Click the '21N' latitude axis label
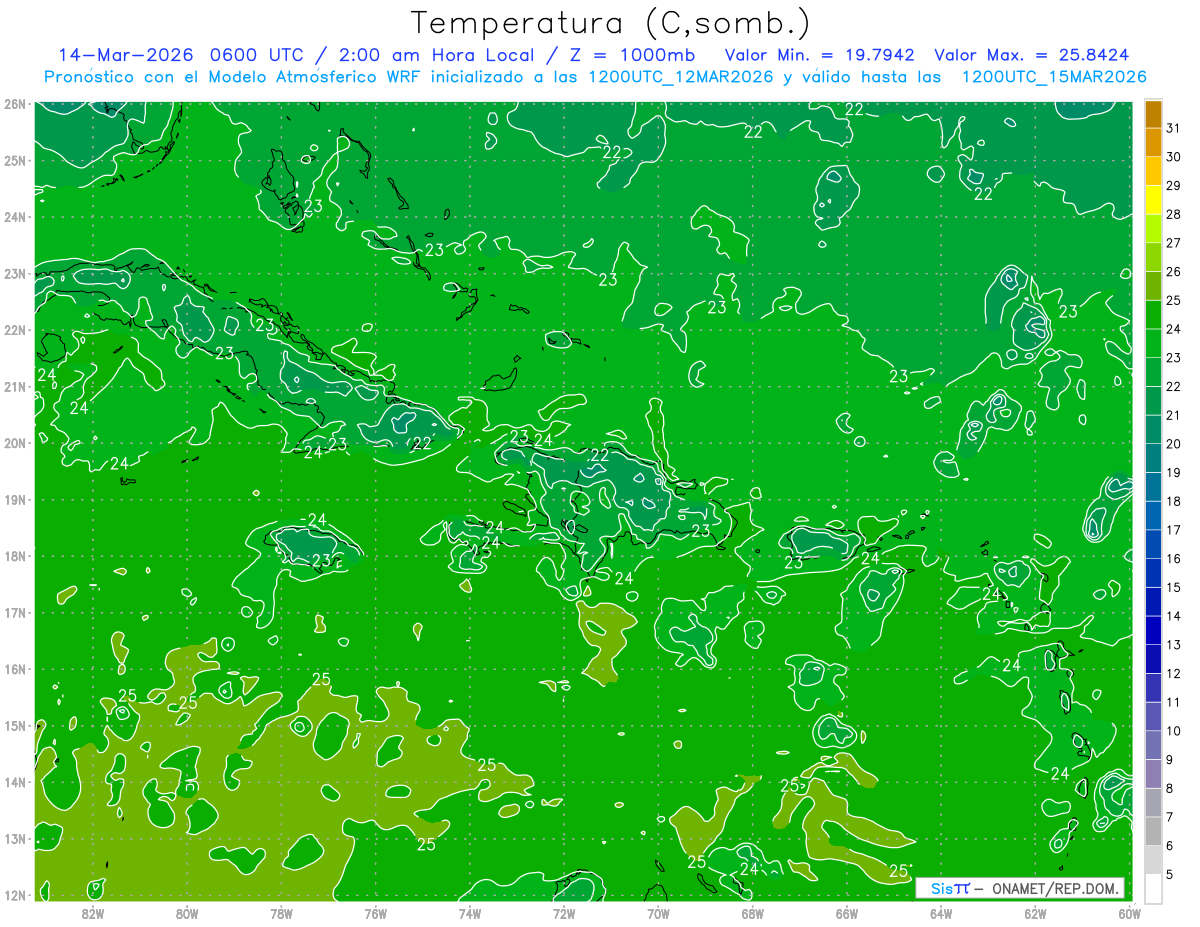Viewport: 1200px width, 927px height. (14, 386)
